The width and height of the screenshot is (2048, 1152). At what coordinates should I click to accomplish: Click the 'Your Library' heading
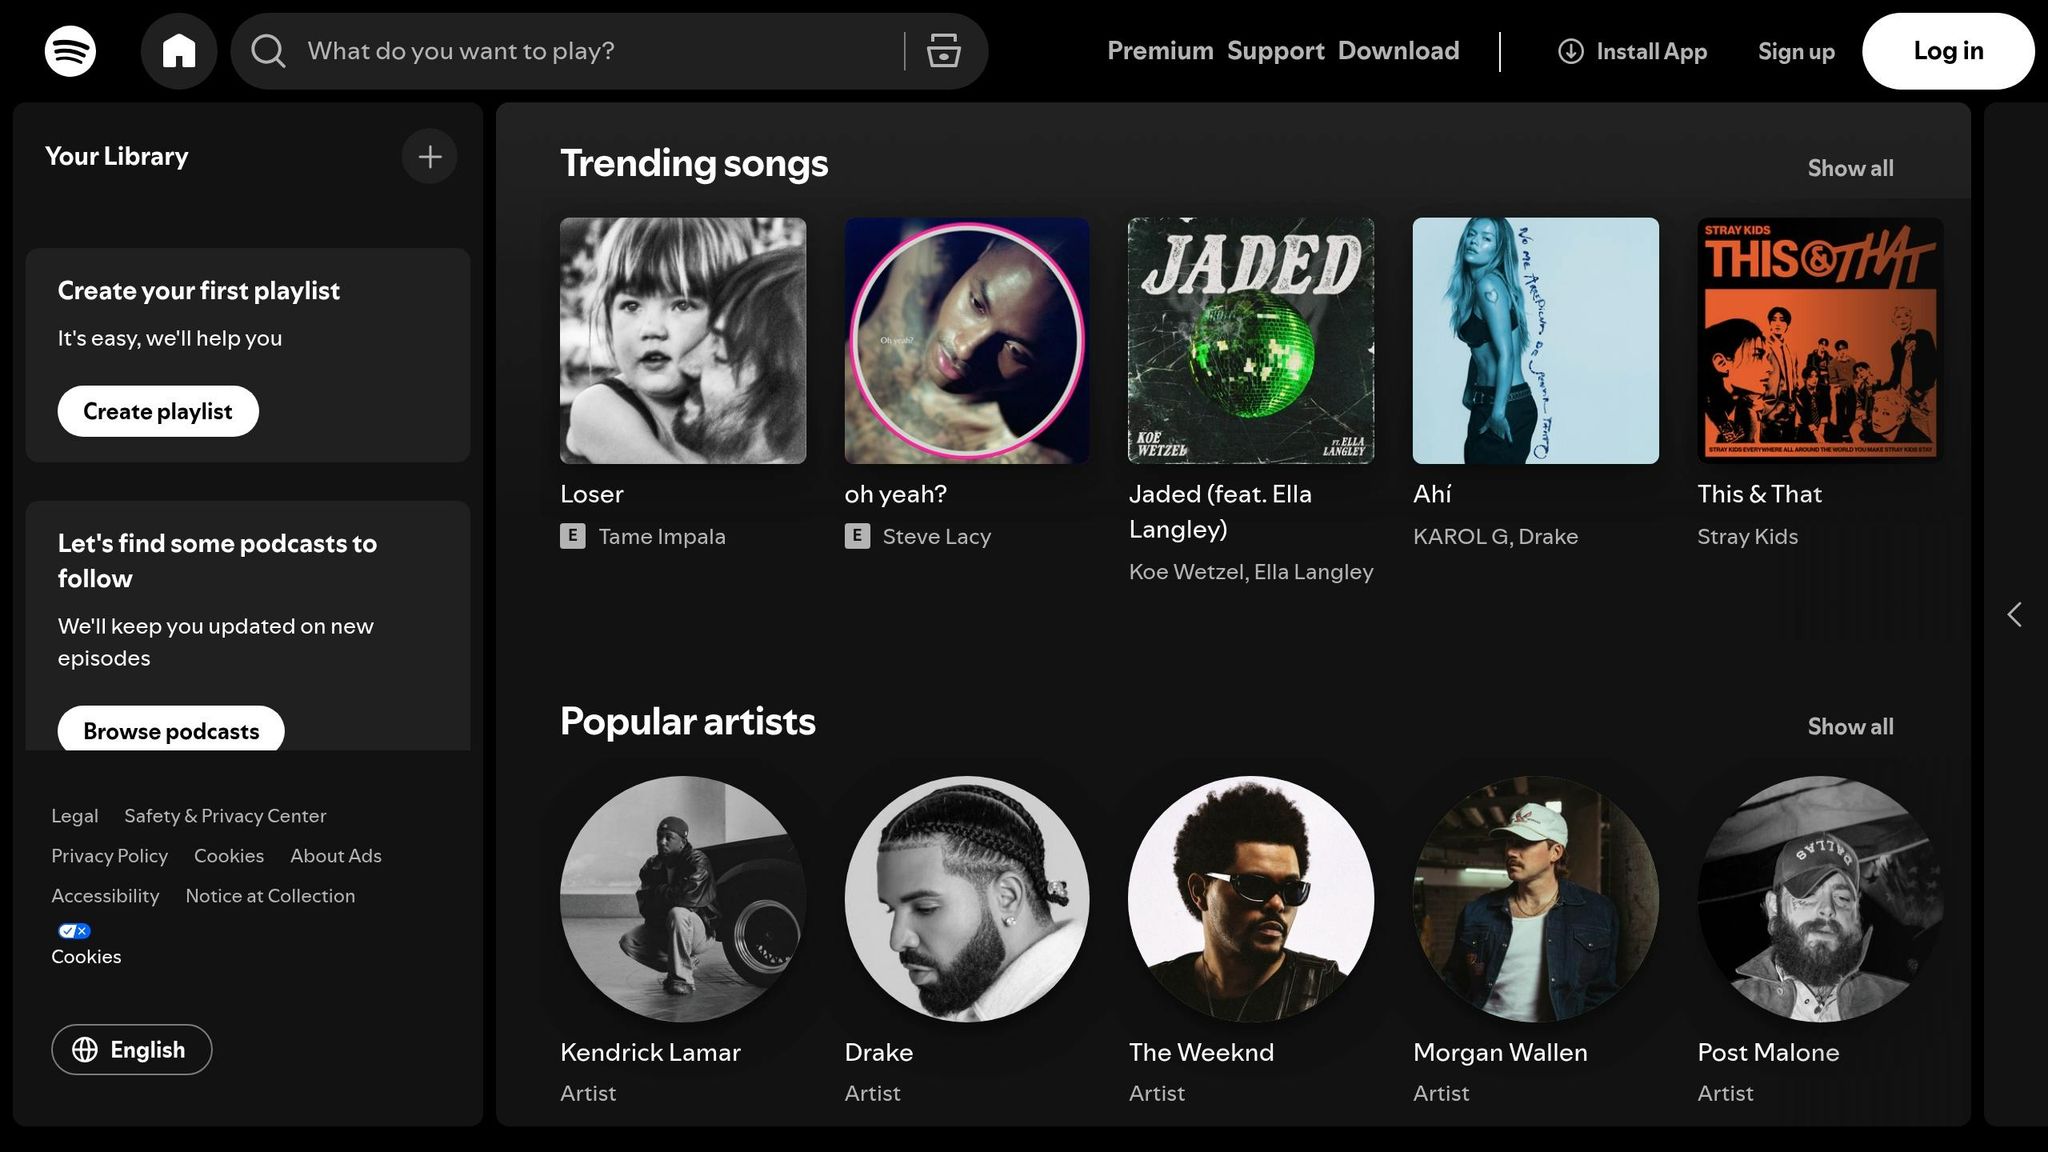click(117, 156)
